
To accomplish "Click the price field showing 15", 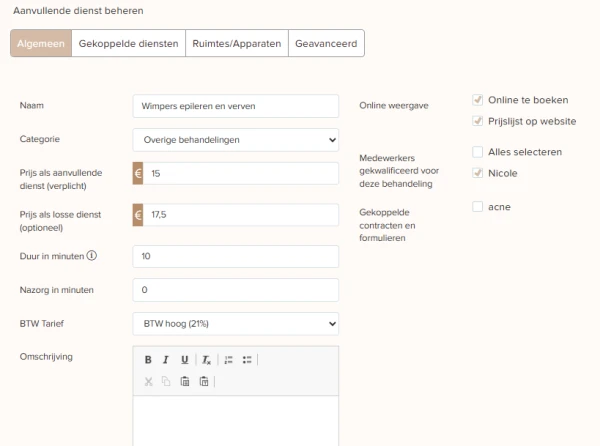I will point(241,173).
